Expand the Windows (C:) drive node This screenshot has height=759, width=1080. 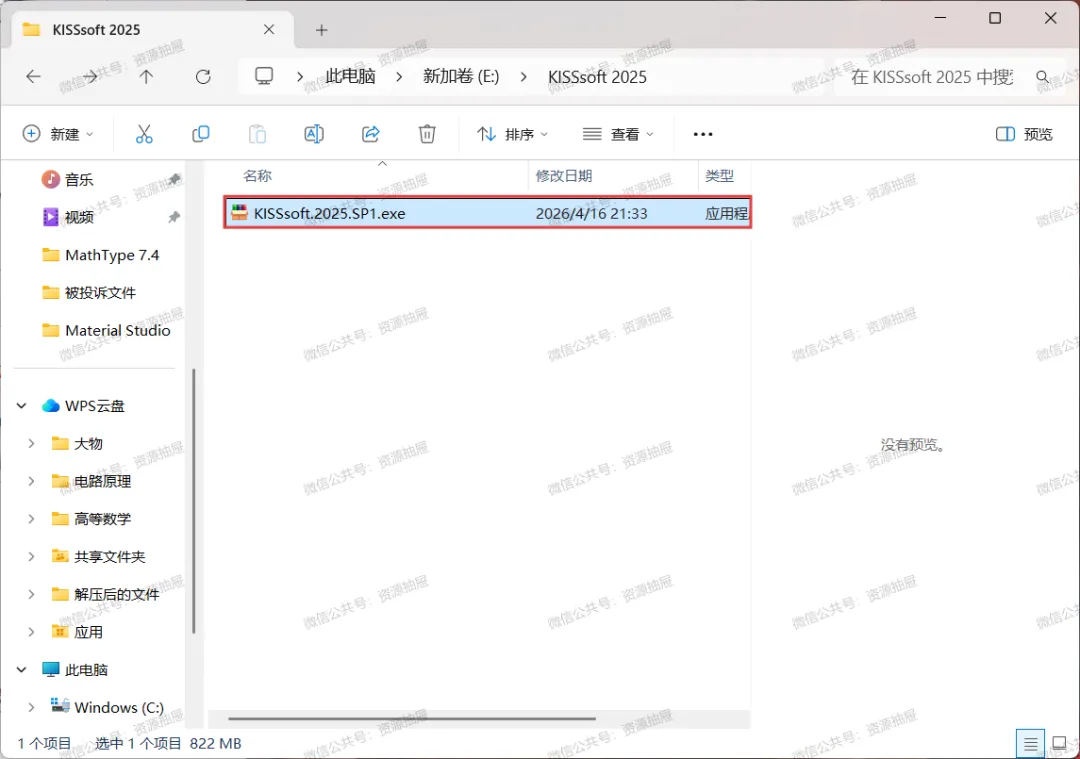tap(31, 707)
